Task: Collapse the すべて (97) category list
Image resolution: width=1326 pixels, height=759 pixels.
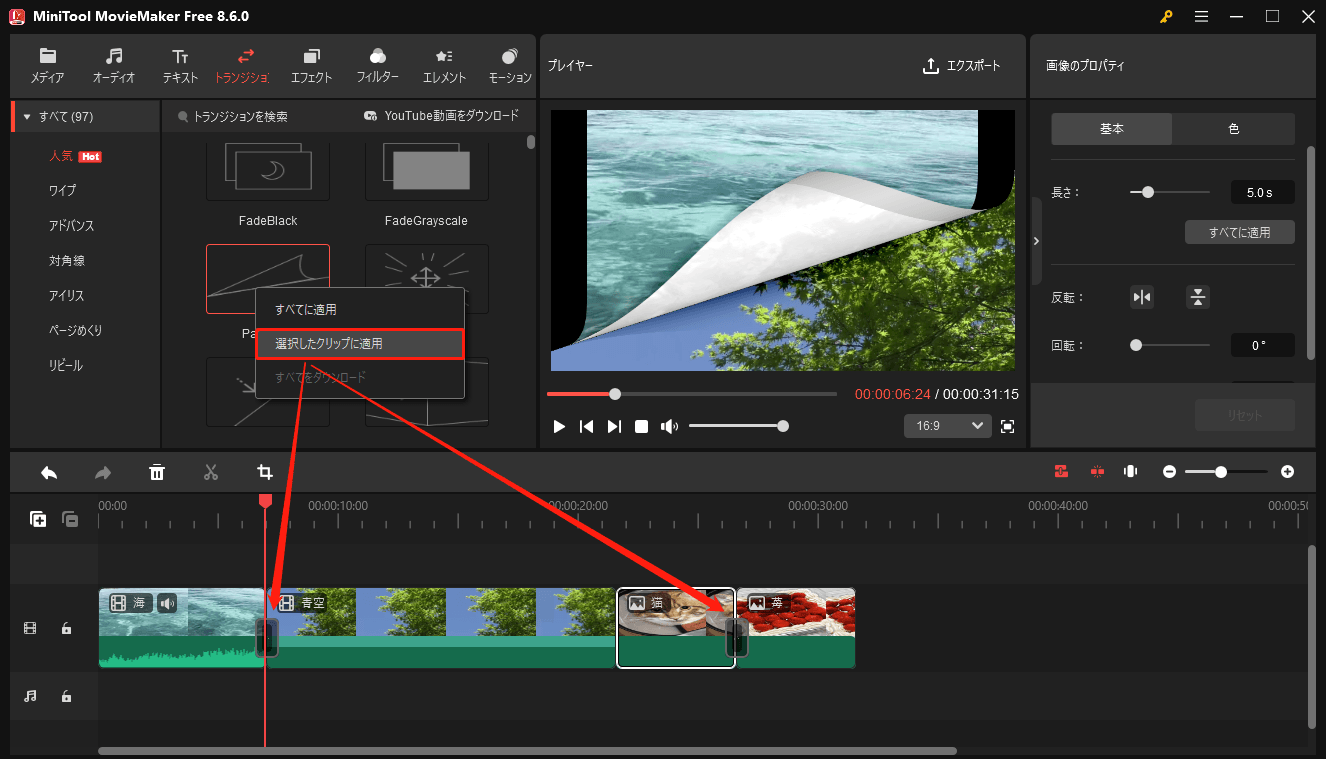Action: [x=25, y=116]
